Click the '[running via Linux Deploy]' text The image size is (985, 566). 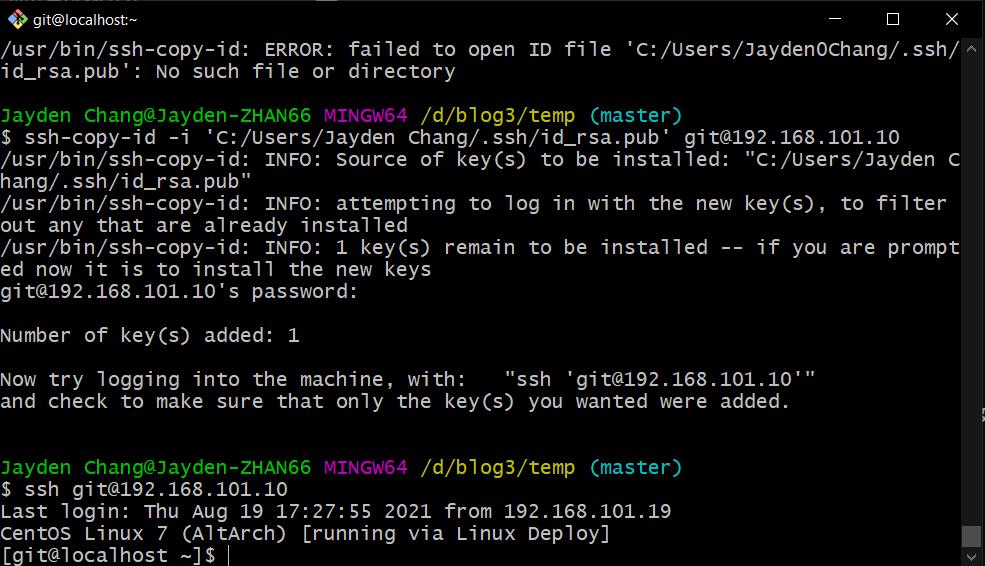tap(455, 533)
